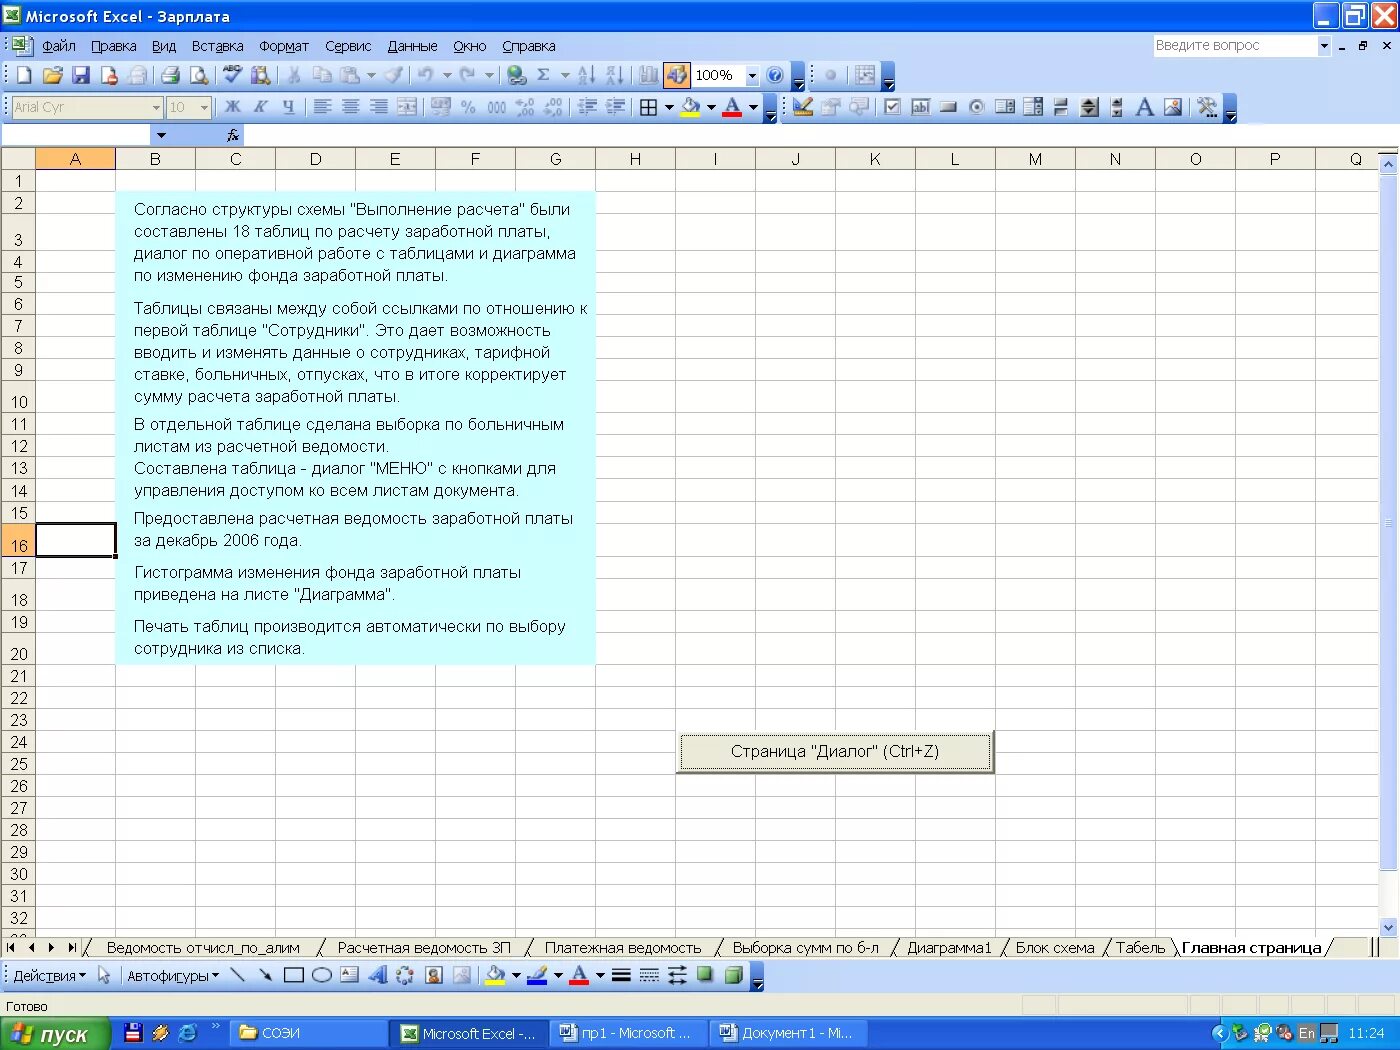Open the Правка menu
This screenshot has width=1400, height=1050.
point(114,46)
